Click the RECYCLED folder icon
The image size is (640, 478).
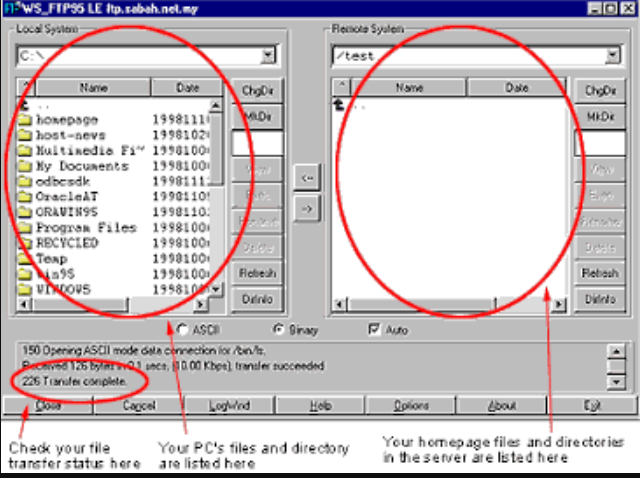click(x=25, y=242)
